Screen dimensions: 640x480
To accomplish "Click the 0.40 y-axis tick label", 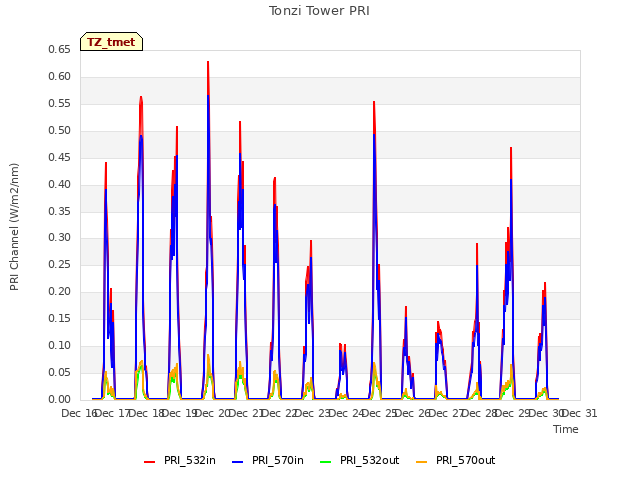I will pos(60,184).
